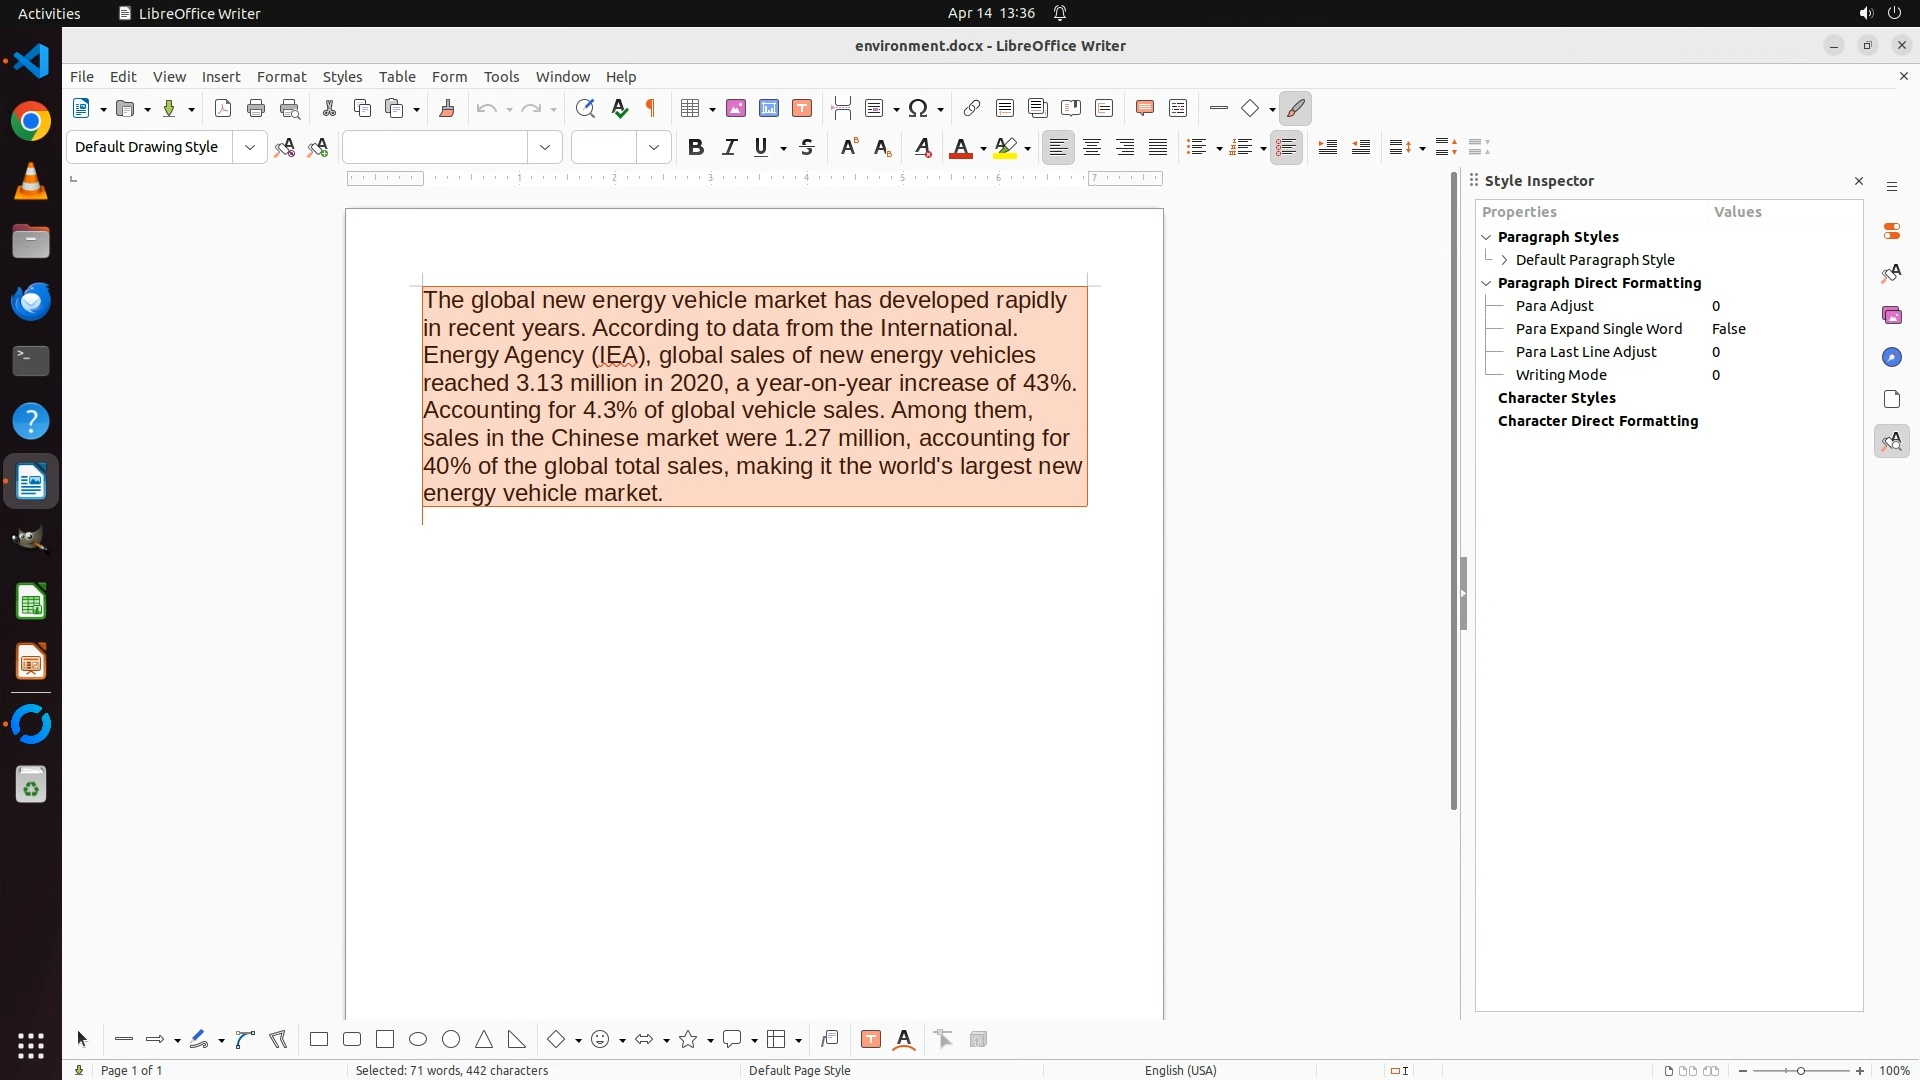Toggle Formatting Marks pilcrow button

651,109
